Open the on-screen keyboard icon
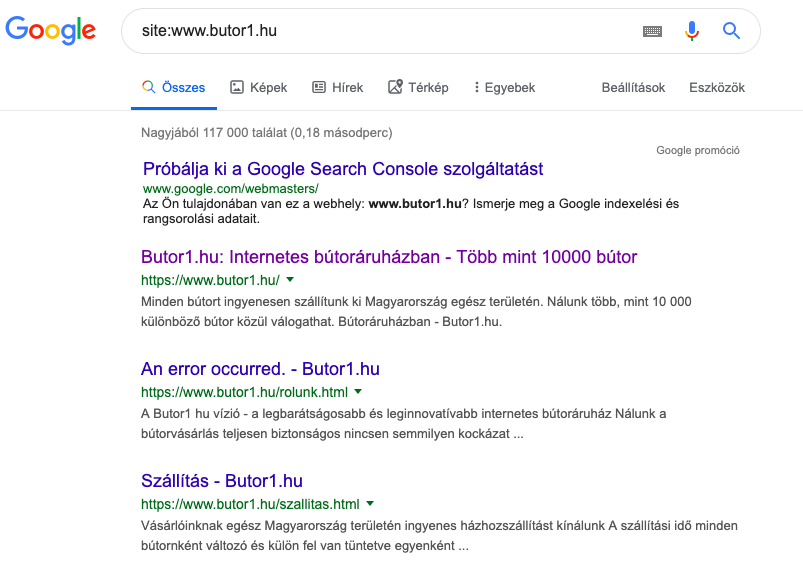Viewport: 803px width, 562px height. pyautogui.click(x=652, y=31)
